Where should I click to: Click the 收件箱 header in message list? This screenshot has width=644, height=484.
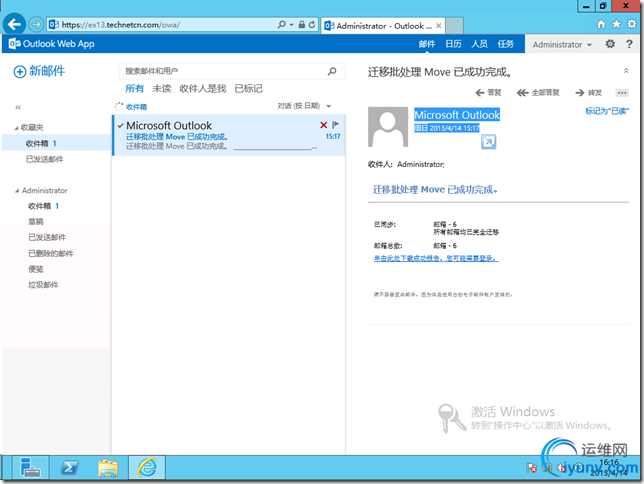[136, 107]
